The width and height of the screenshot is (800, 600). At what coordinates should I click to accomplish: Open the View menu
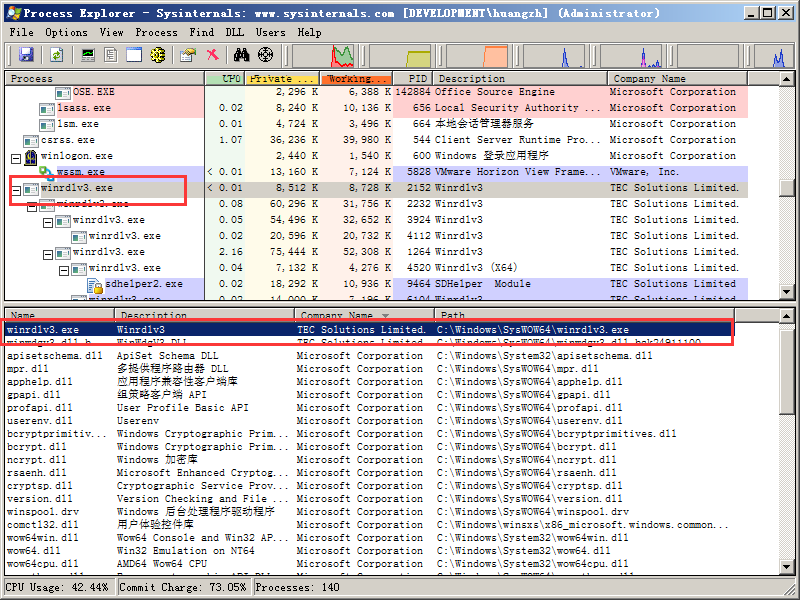click(111, 32)
